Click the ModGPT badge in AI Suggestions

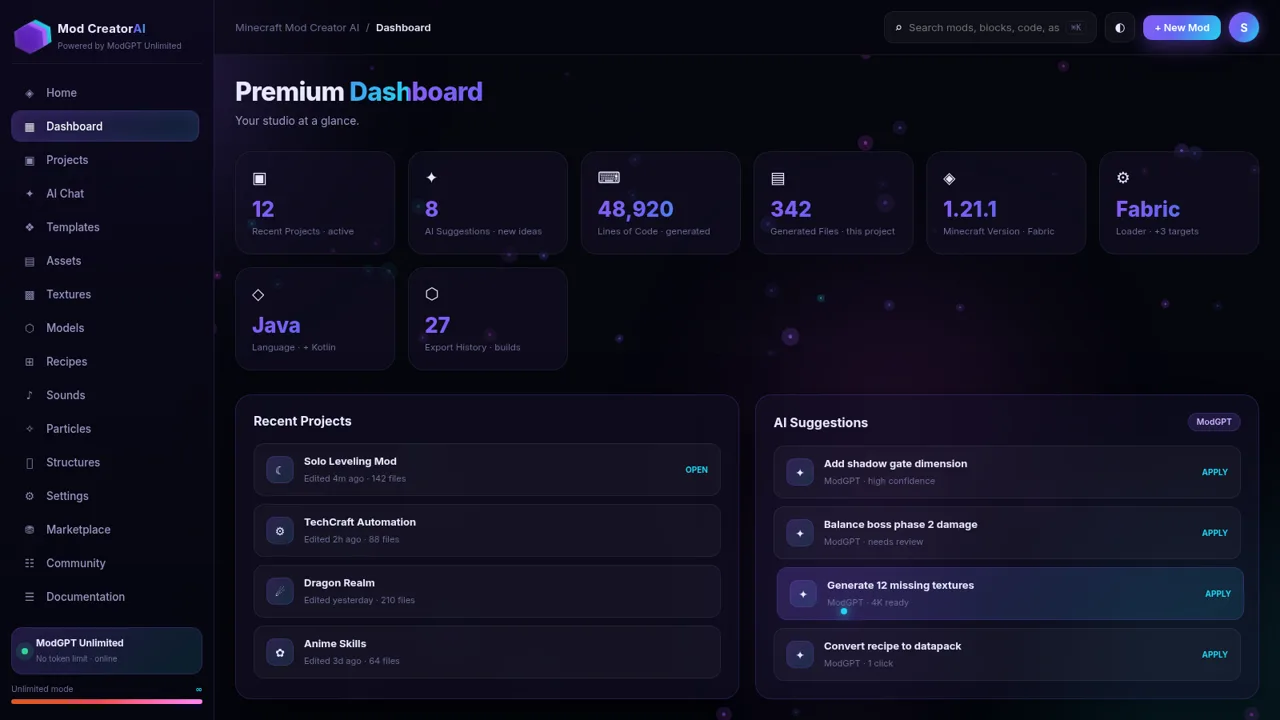click(x=1214, y=422)
